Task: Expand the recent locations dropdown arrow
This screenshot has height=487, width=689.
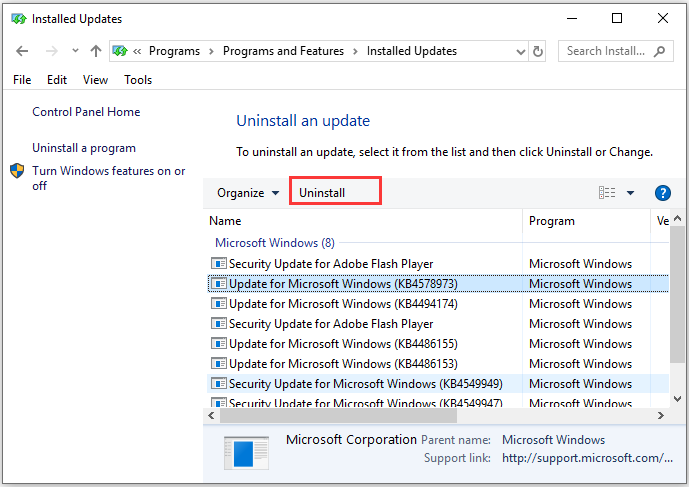Action: 73,52
